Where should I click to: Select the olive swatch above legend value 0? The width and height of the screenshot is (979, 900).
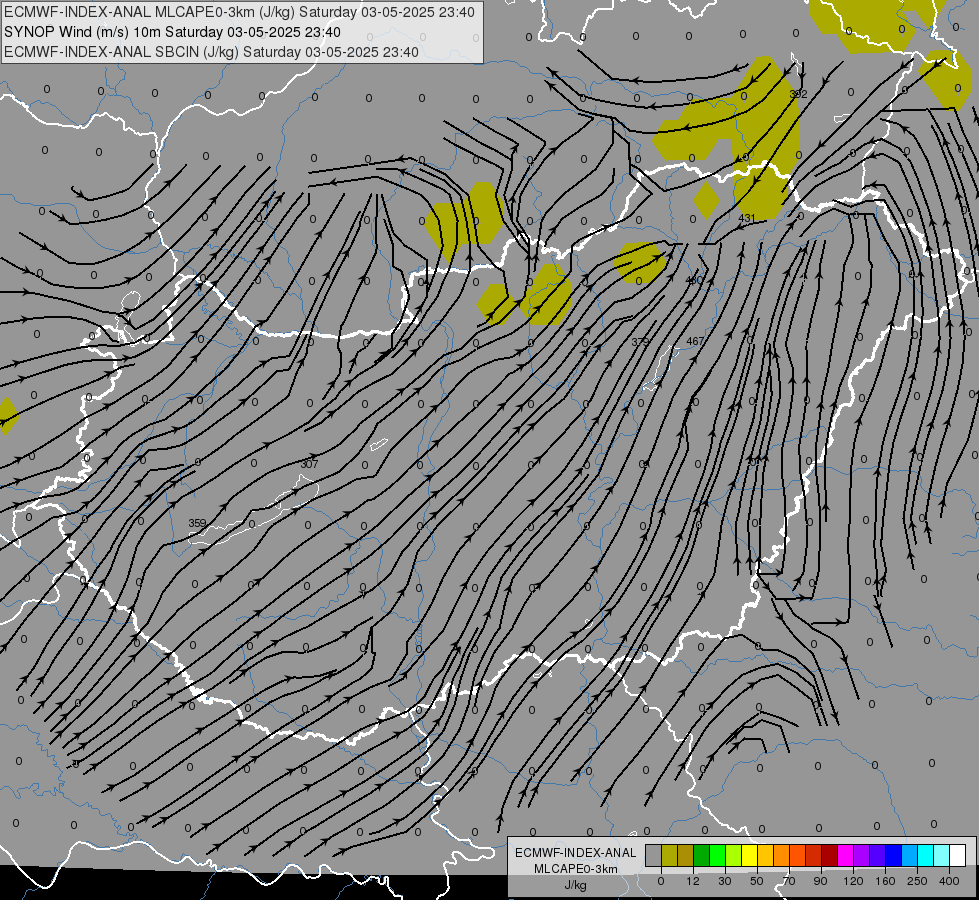[x=669, y=855]
